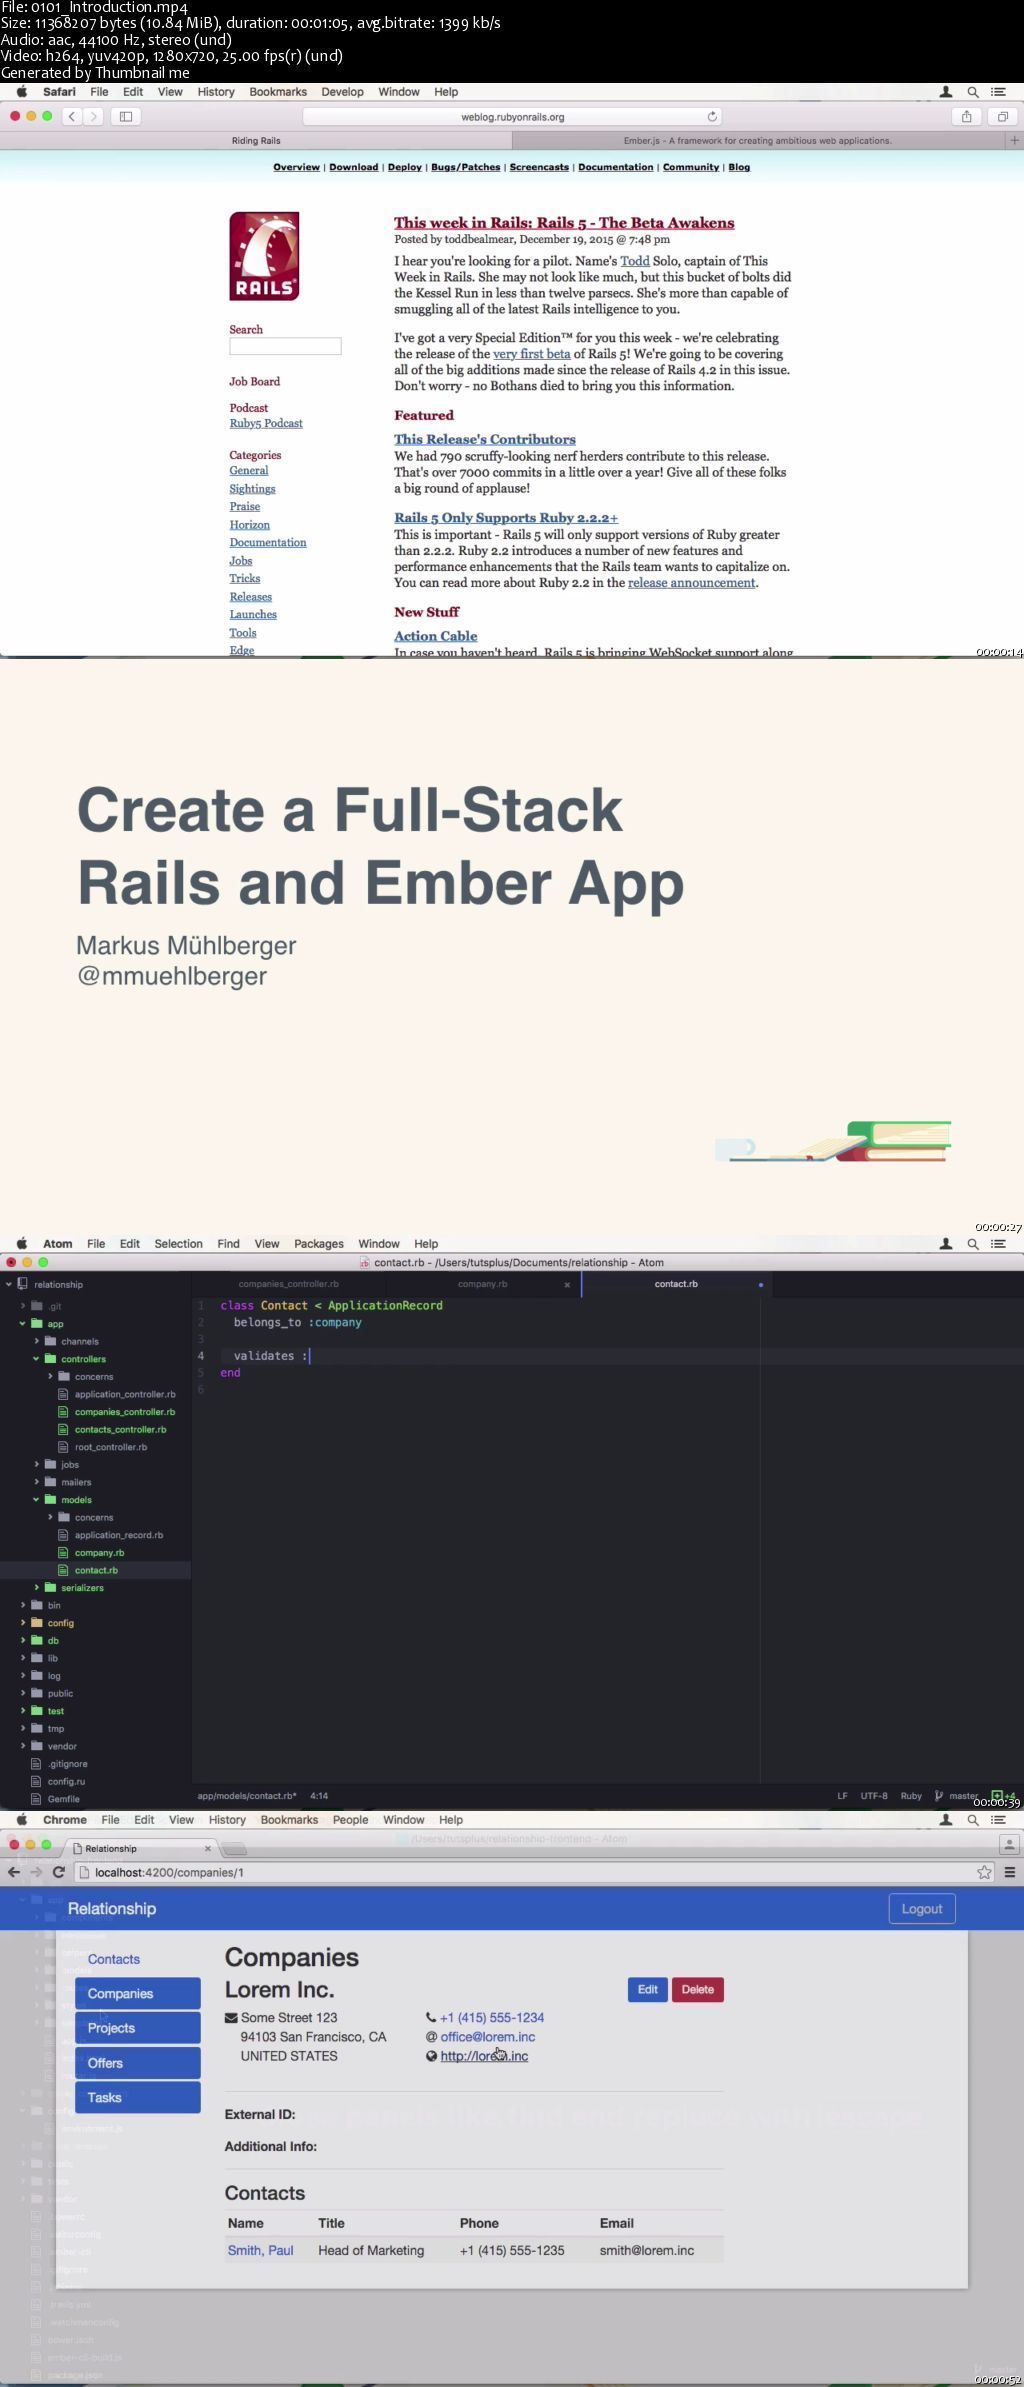Viewport: 1024px width, 2387px height.
Task: Collapse the relationship project root in Atom
Action: point(9,1284)
